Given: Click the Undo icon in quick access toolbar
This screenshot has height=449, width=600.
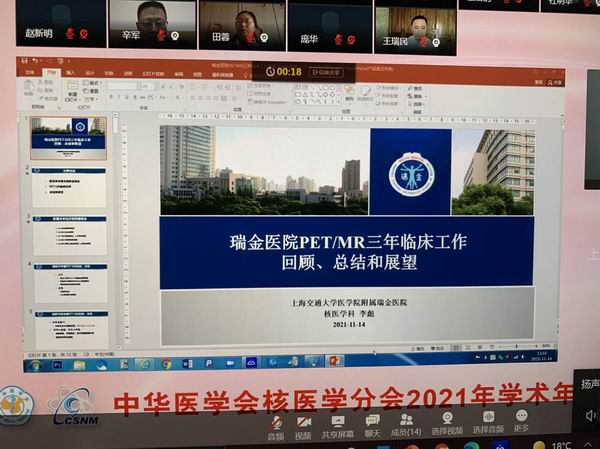Looking at the screenshot, I should coord(35,60).
